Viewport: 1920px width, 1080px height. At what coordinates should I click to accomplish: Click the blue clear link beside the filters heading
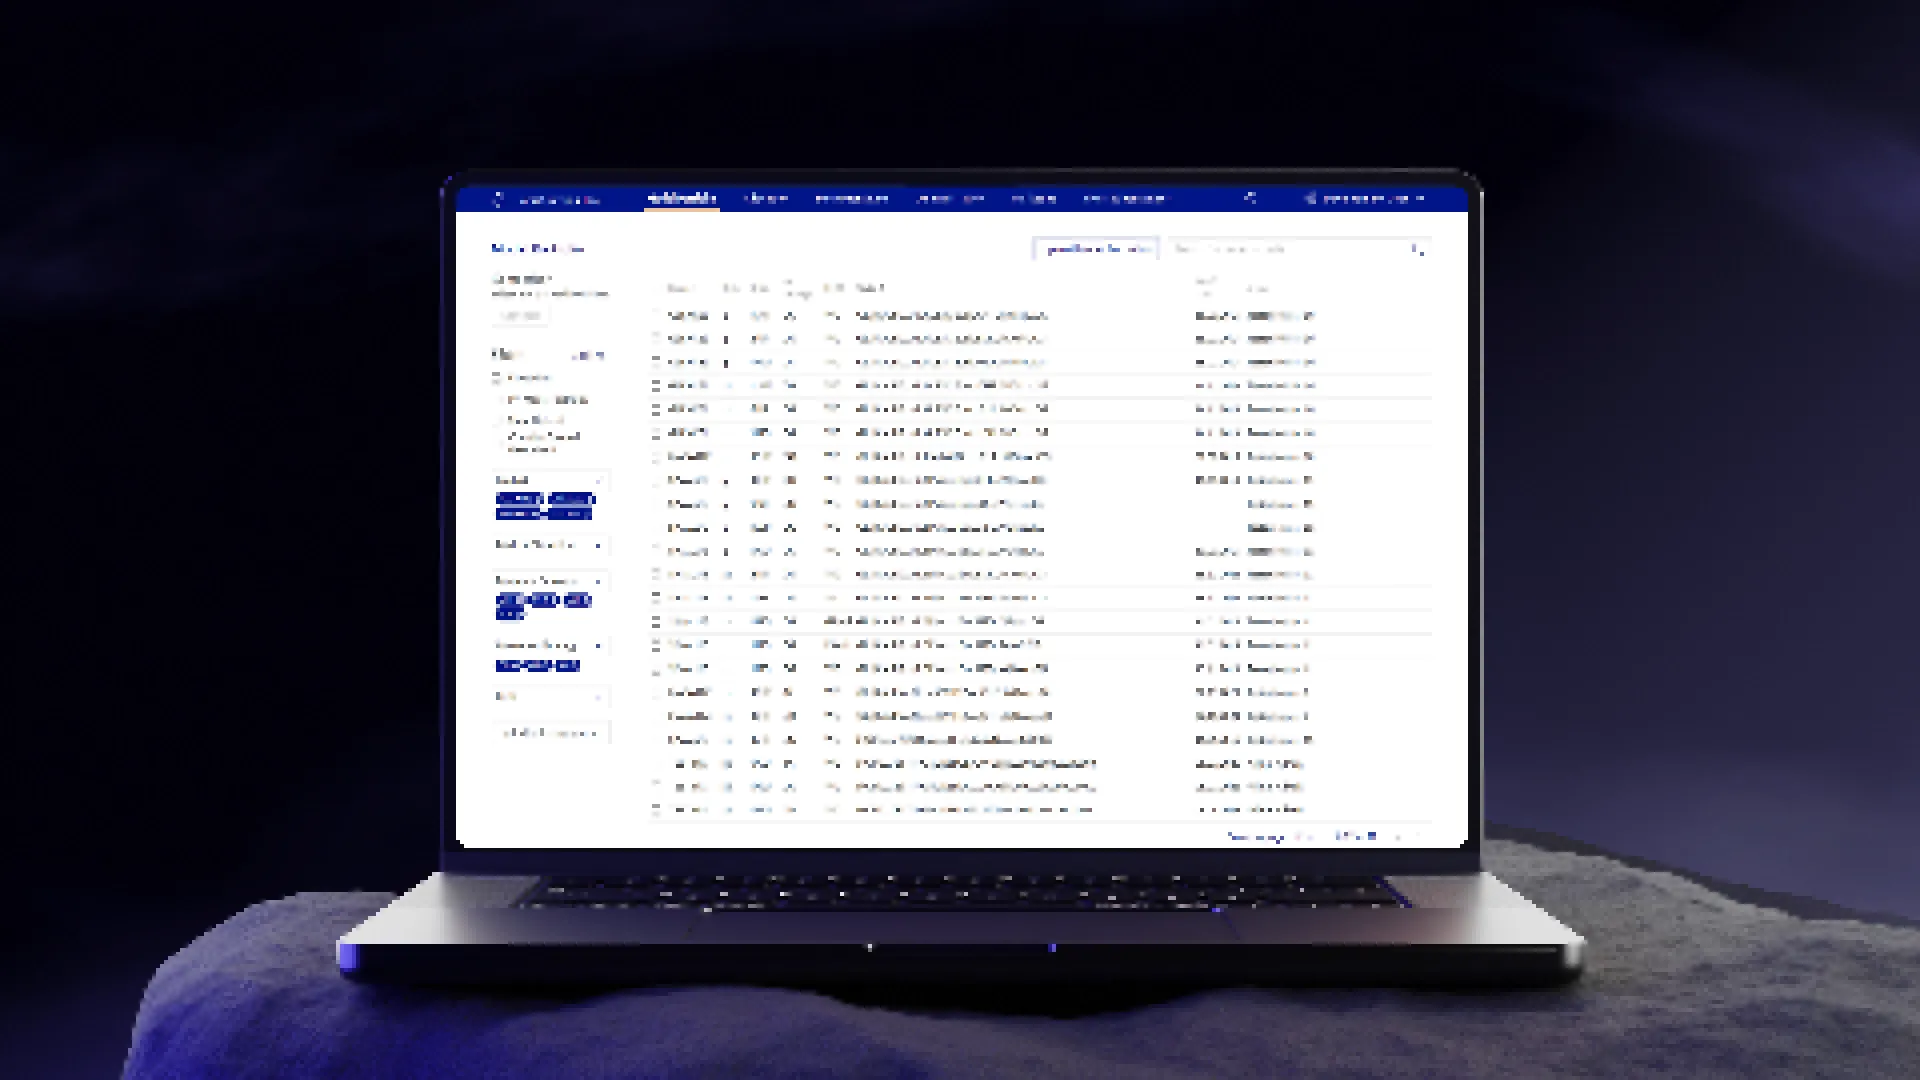pos(588,355)
